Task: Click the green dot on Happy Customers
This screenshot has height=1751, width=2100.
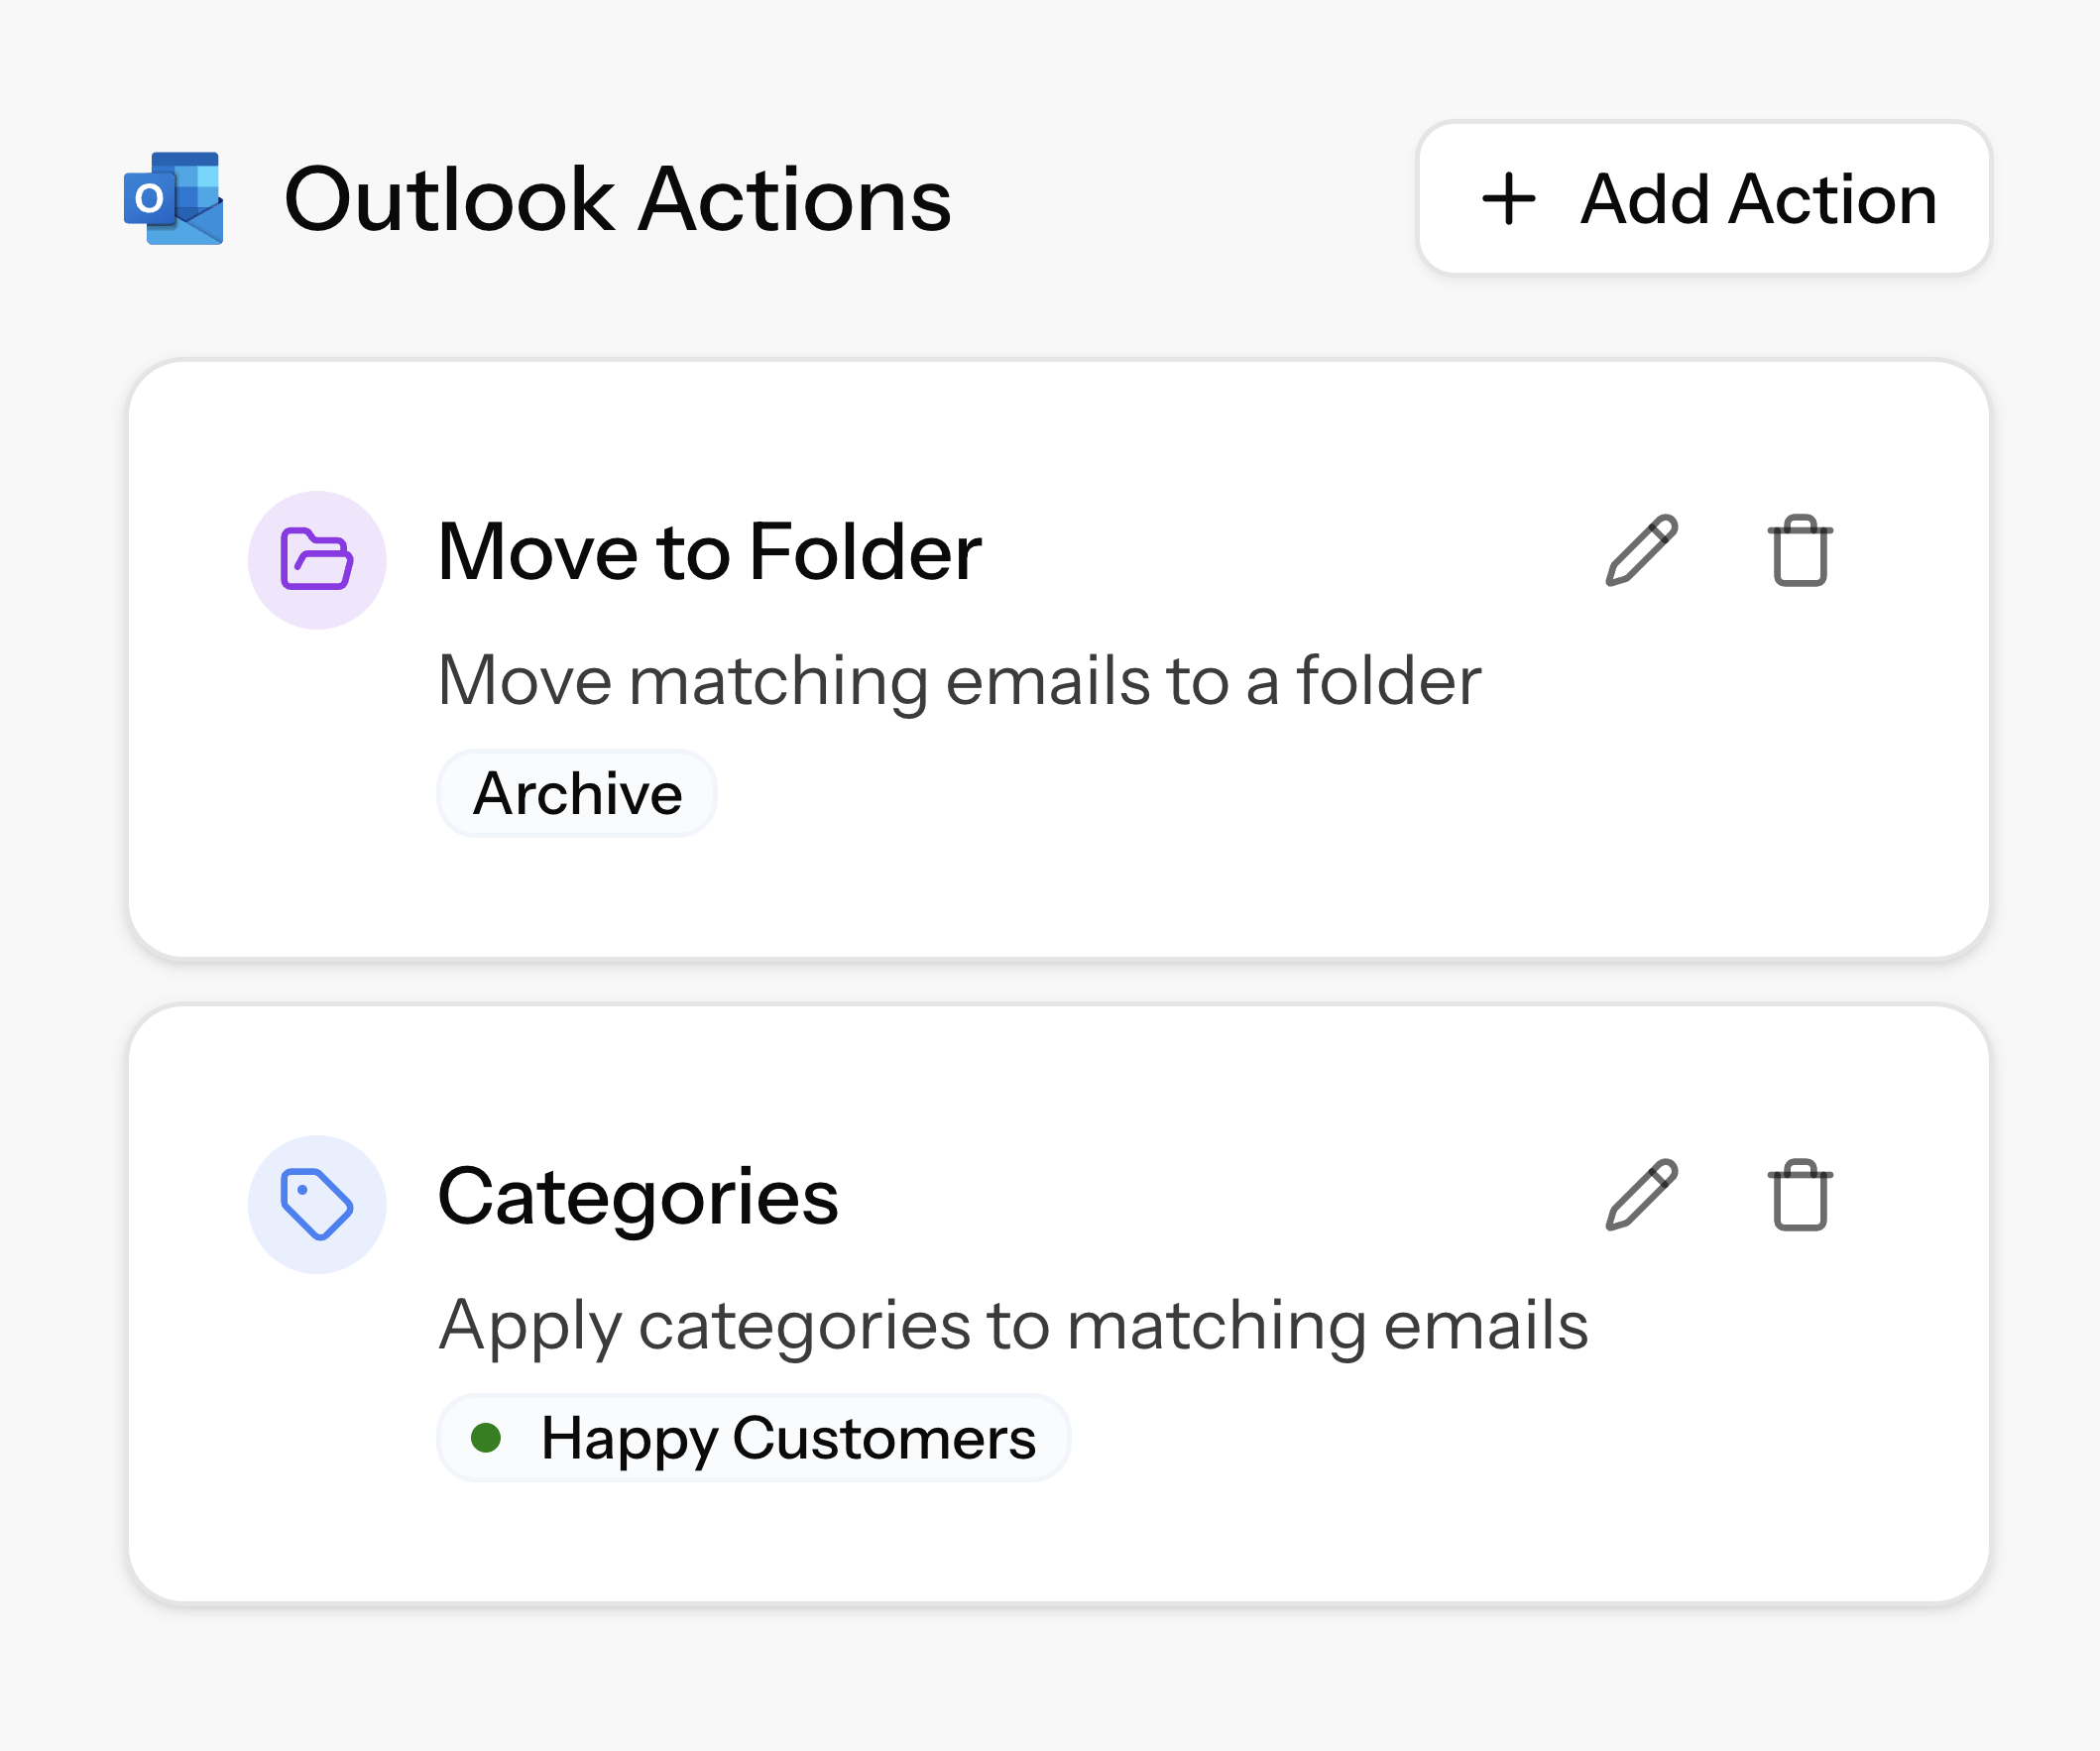Action: [x=489, y=1440]
